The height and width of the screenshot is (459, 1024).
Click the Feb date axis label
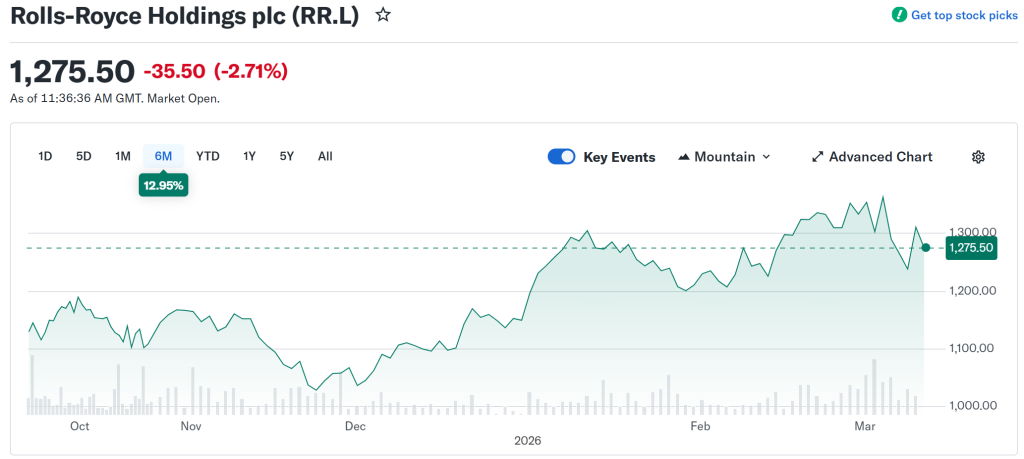(x=700, y=426)
